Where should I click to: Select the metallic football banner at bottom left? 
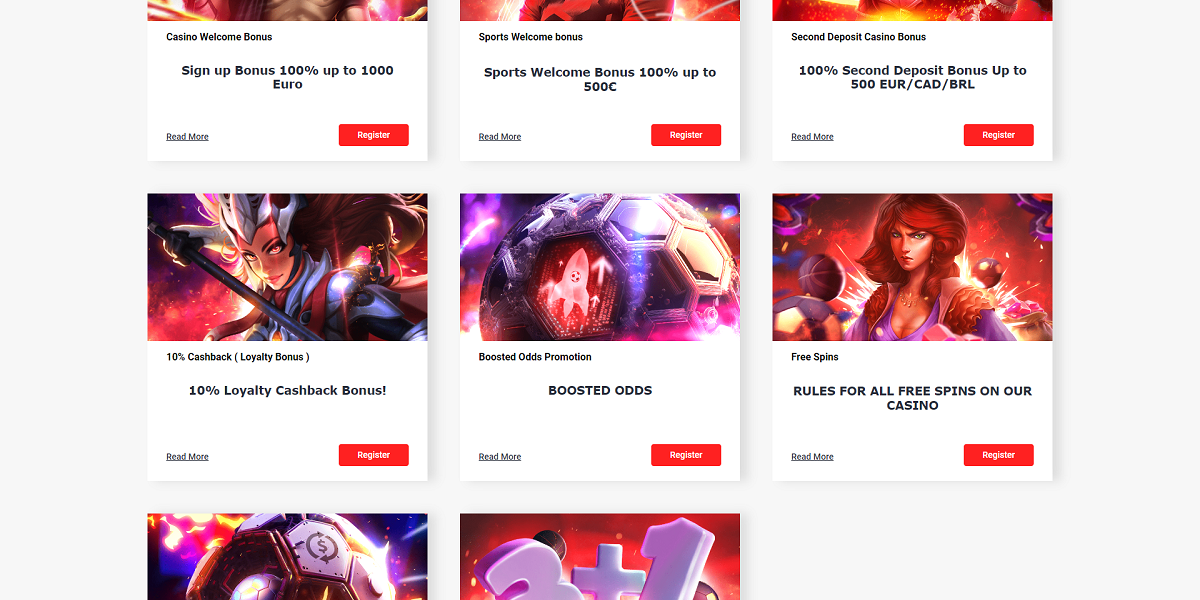(x=287, y=557)
